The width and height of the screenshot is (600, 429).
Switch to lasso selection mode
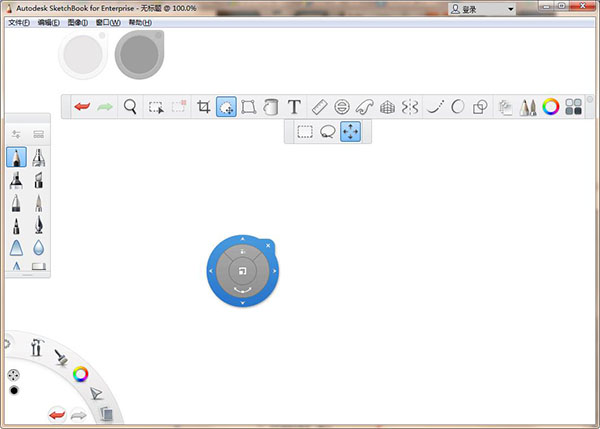(x=327, y=132)
